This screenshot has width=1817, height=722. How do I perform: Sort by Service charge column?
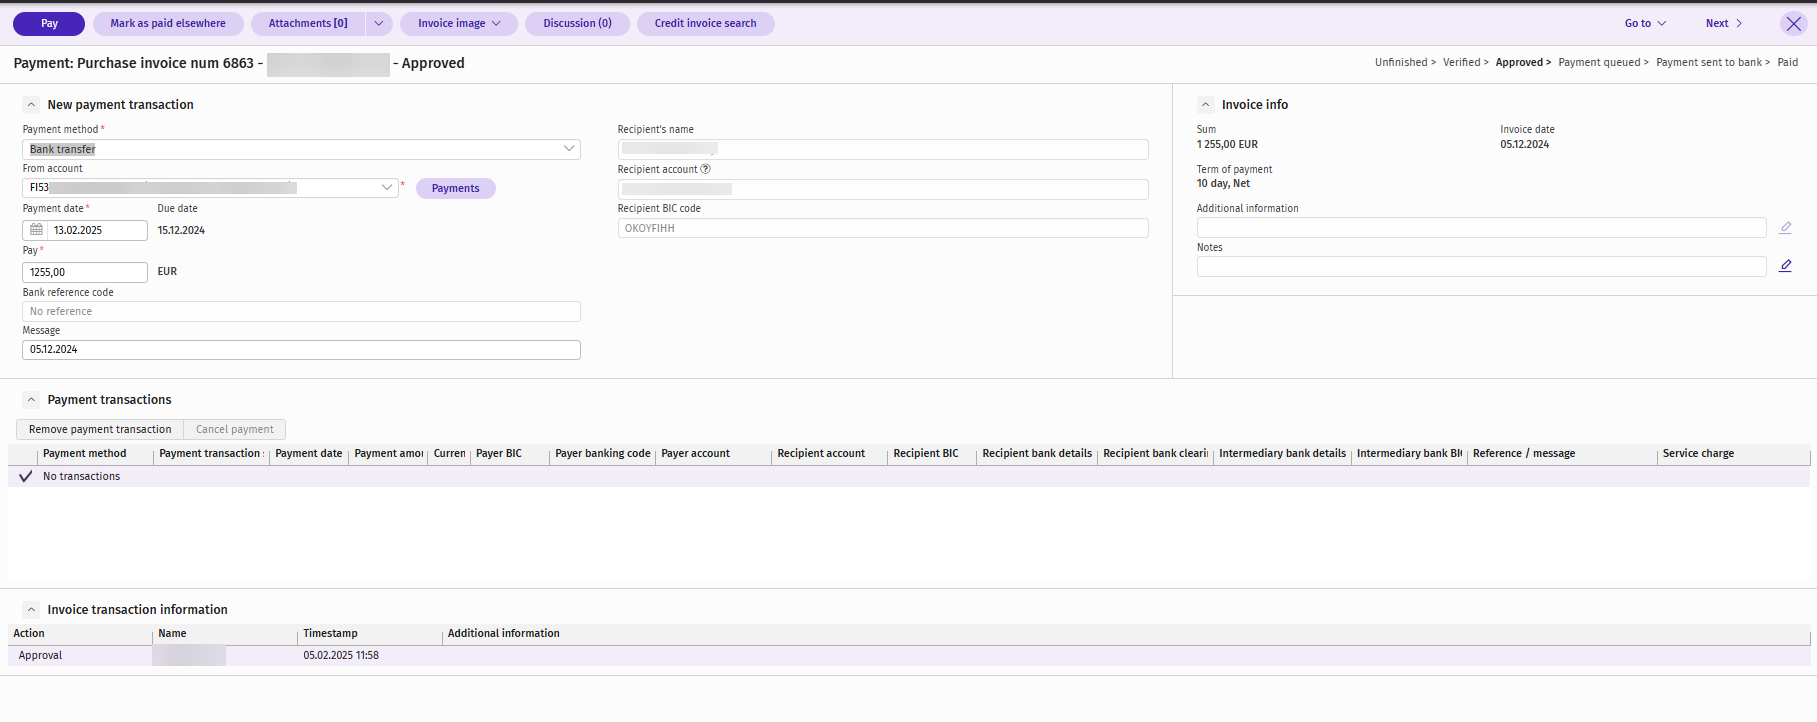point(1734,454)
